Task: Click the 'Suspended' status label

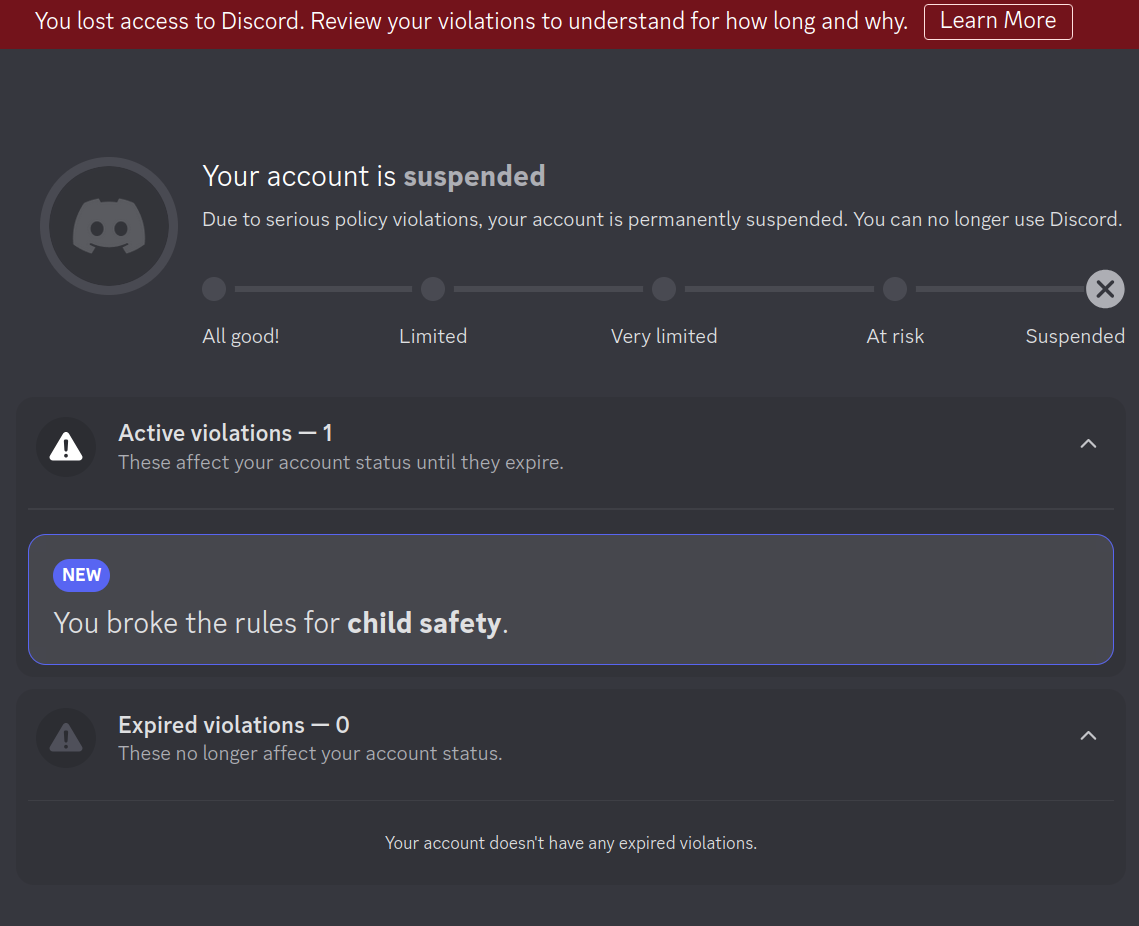Action: coord(1075,336)
